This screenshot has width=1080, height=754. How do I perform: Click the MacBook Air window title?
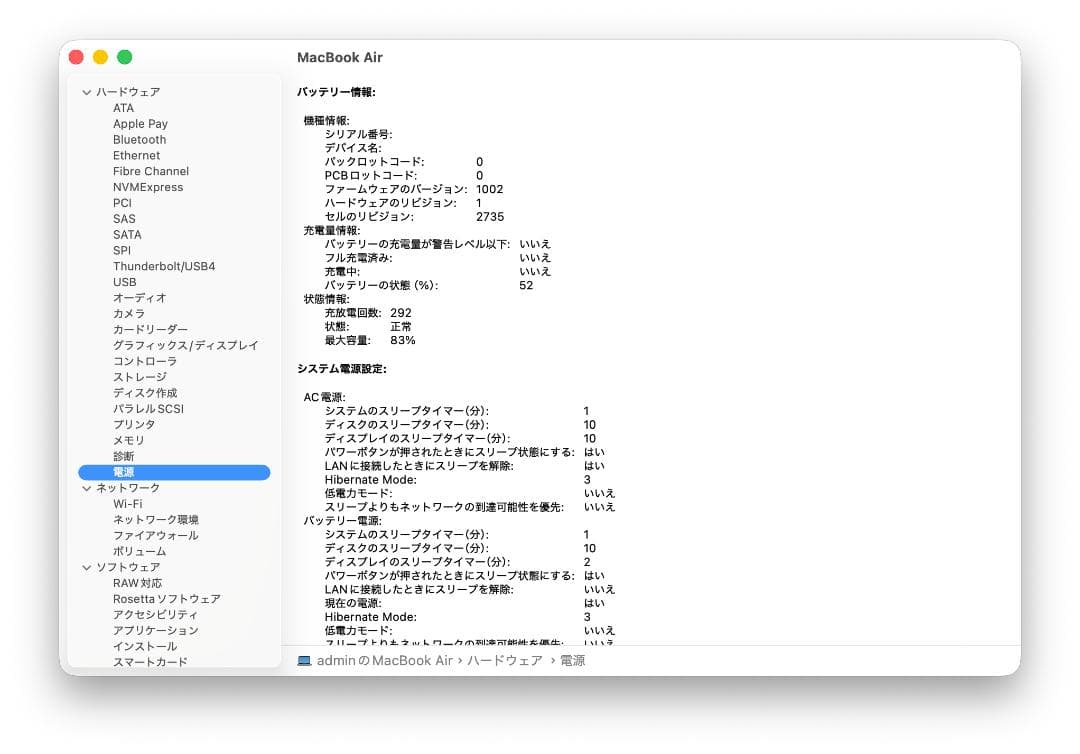tap(340, 58)
